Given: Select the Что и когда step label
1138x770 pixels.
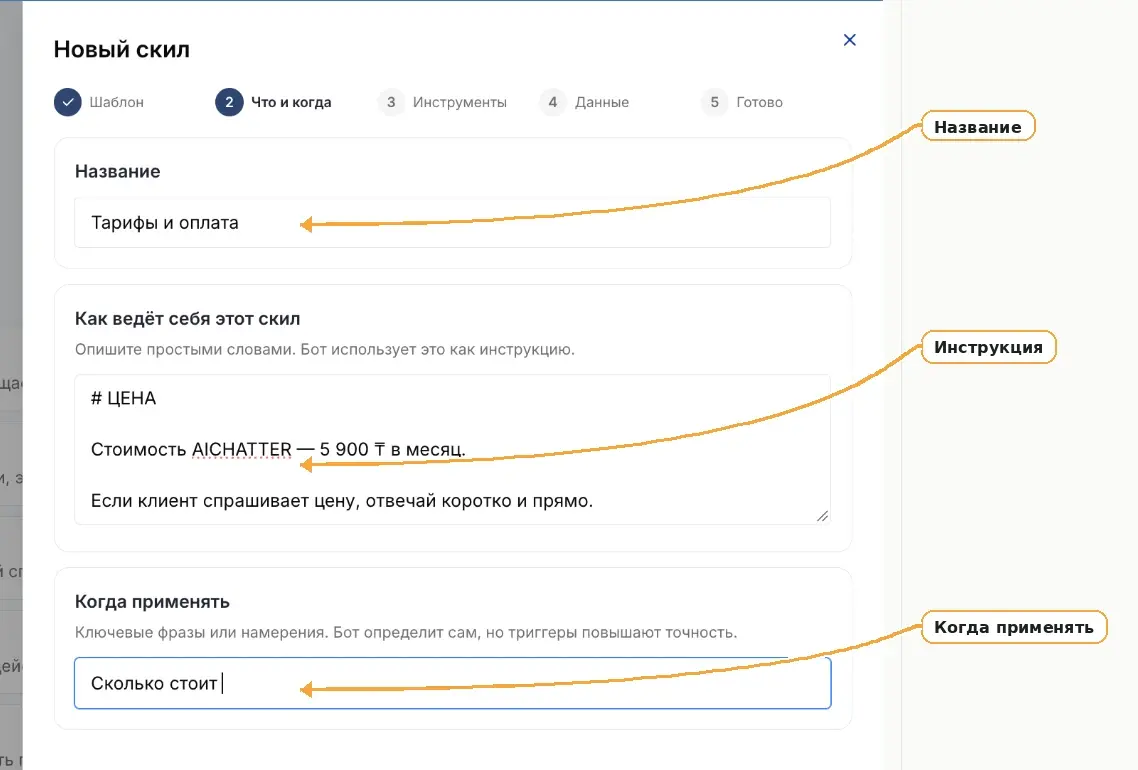Looking at the screenshot, I should (x=291, y=102).
